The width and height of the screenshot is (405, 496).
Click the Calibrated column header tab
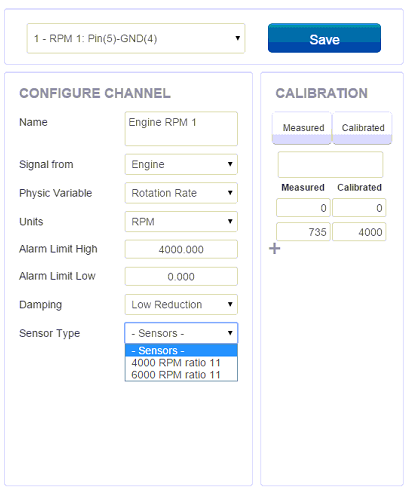coord(362,128)
